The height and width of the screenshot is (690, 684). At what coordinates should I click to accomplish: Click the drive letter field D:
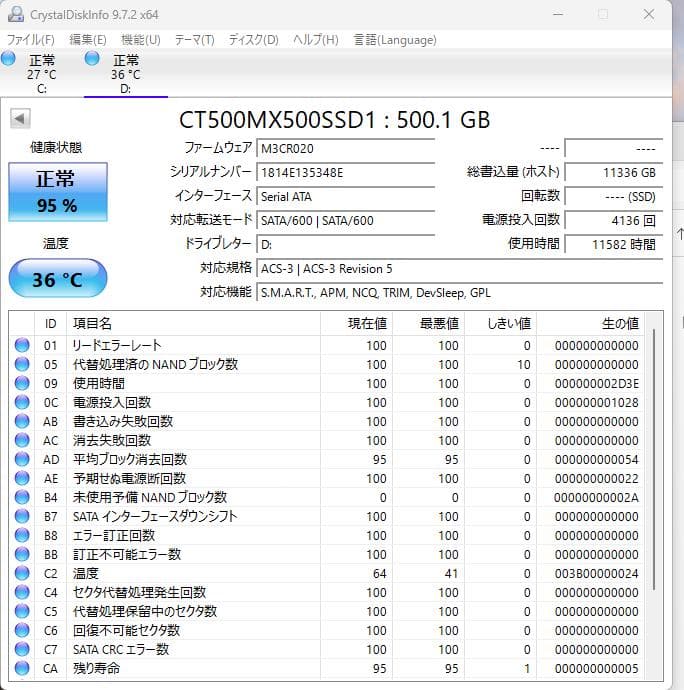click(x=346, y=244)
